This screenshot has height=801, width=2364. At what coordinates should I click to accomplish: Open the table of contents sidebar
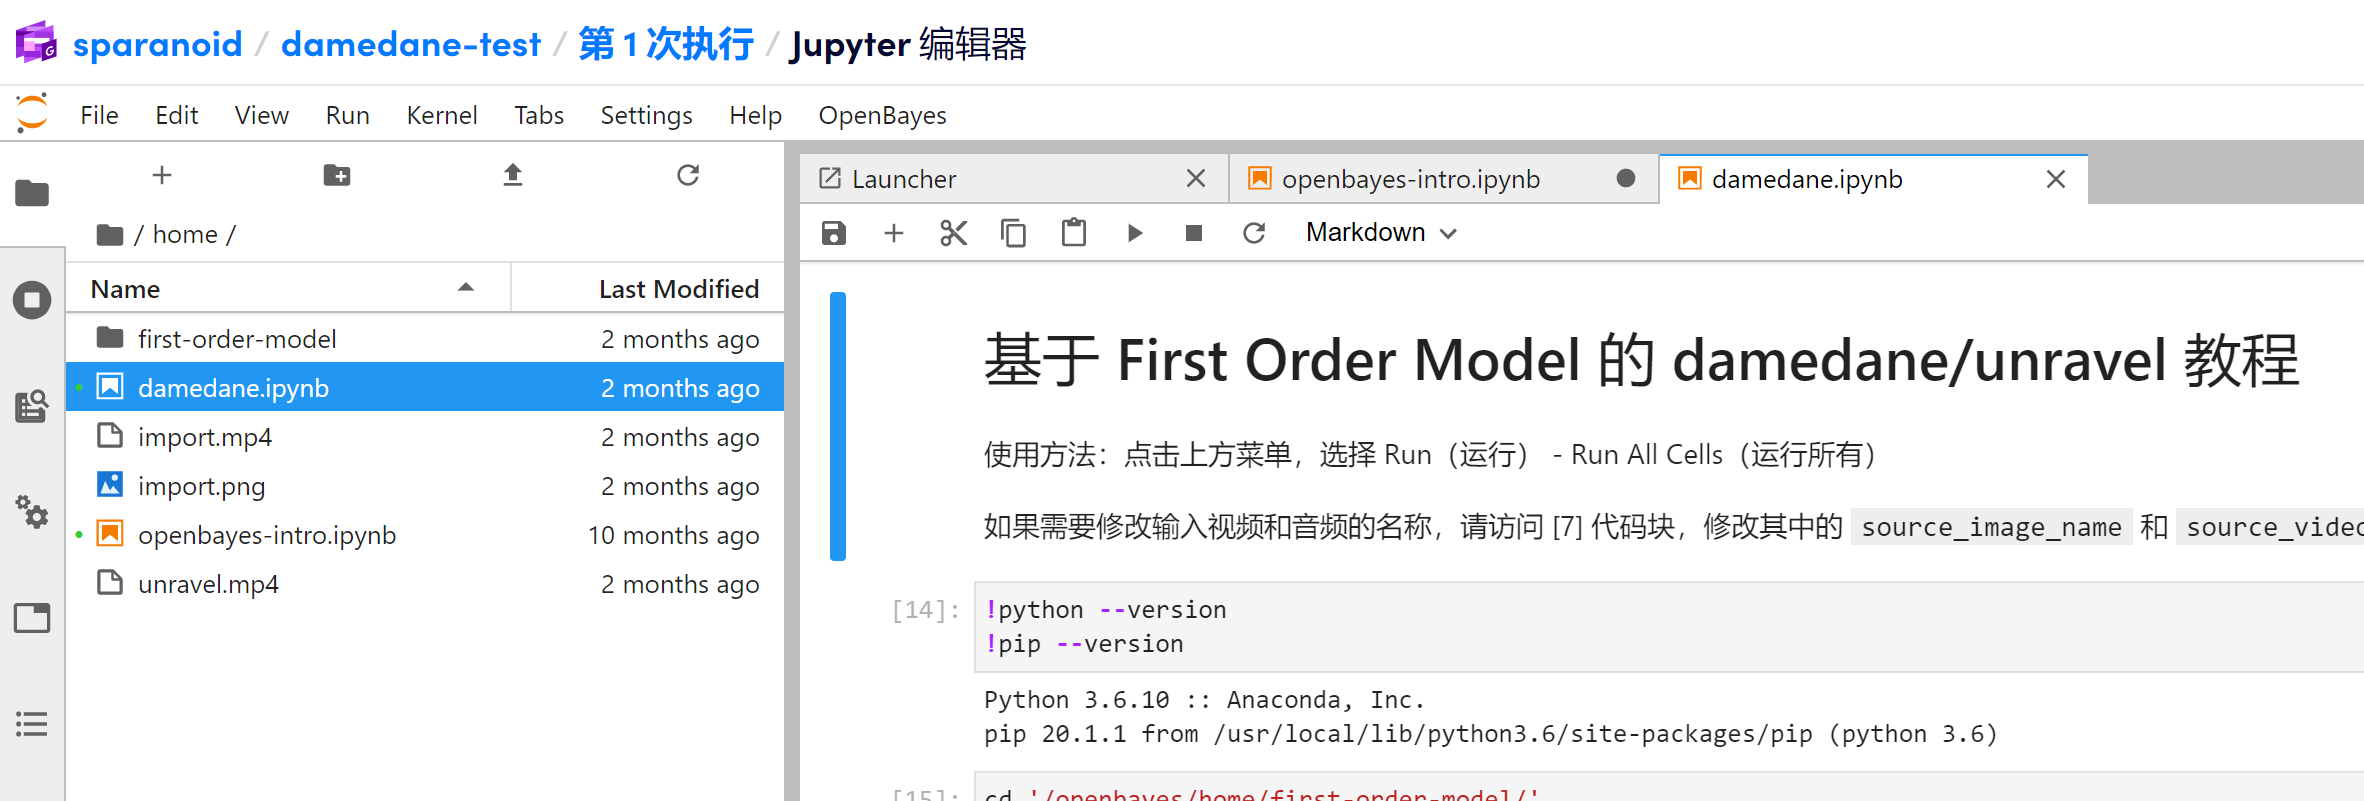pos(32,724)
